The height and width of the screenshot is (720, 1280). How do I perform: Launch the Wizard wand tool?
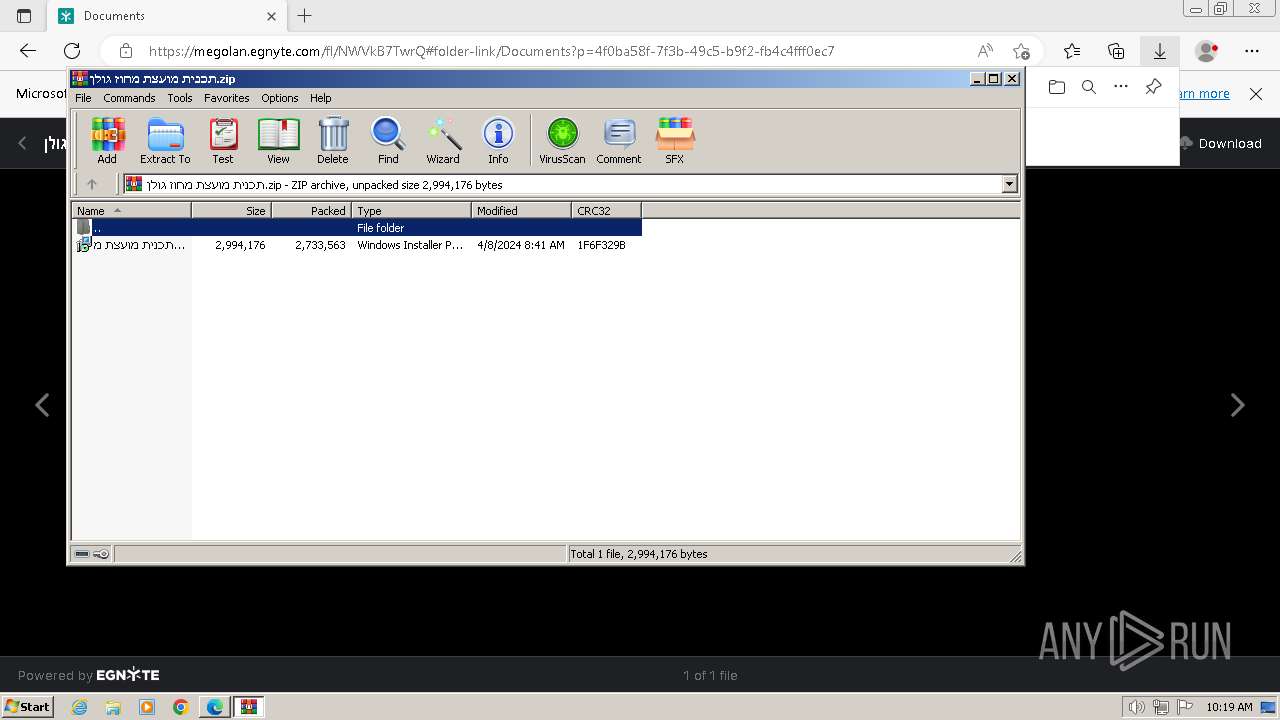[x=443, y=140]
